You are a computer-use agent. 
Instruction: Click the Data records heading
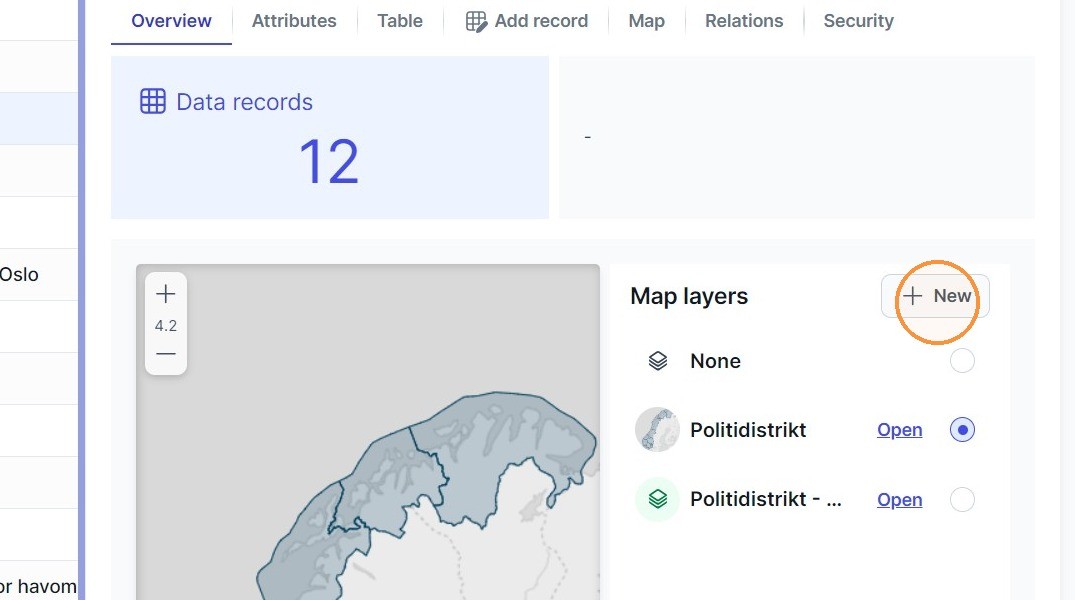pos(244,102)
